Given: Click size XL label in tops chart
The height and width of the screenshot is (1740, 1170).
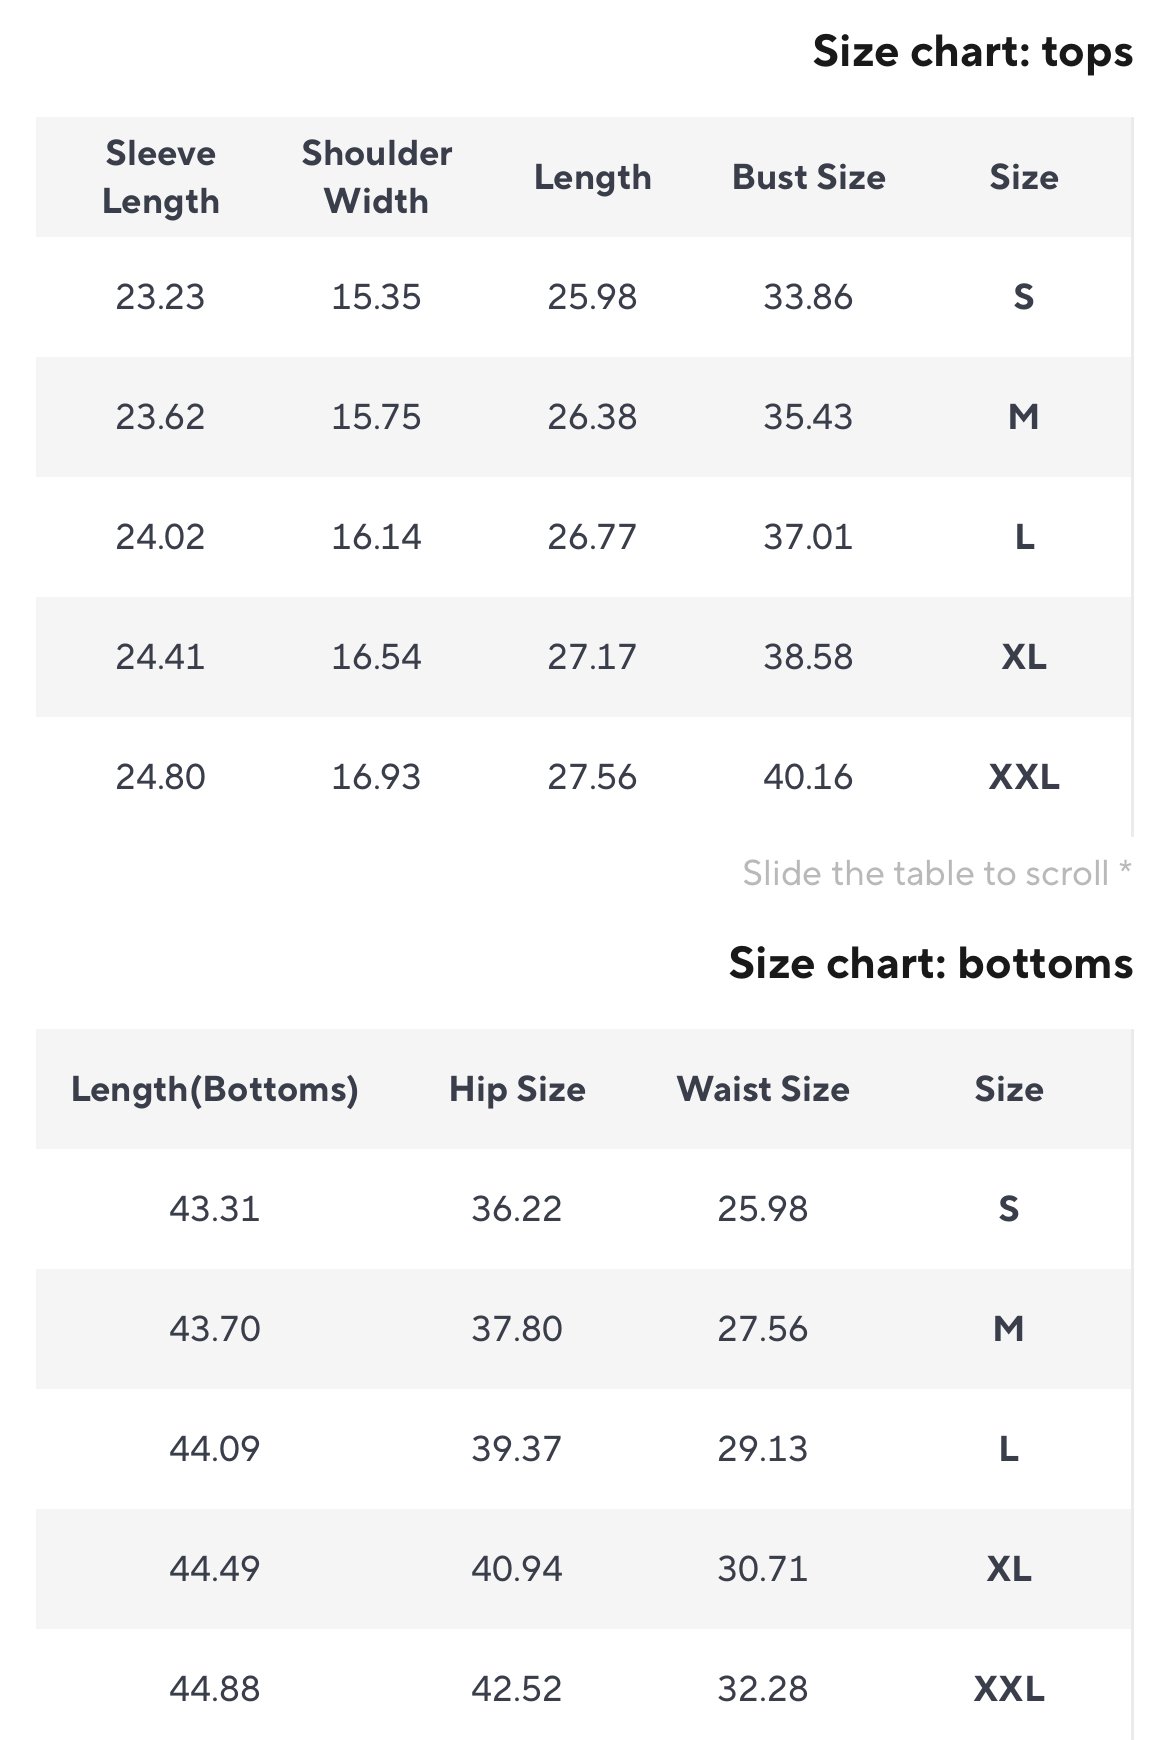Looking at the screenshot, I should [x=1024, y=657].
